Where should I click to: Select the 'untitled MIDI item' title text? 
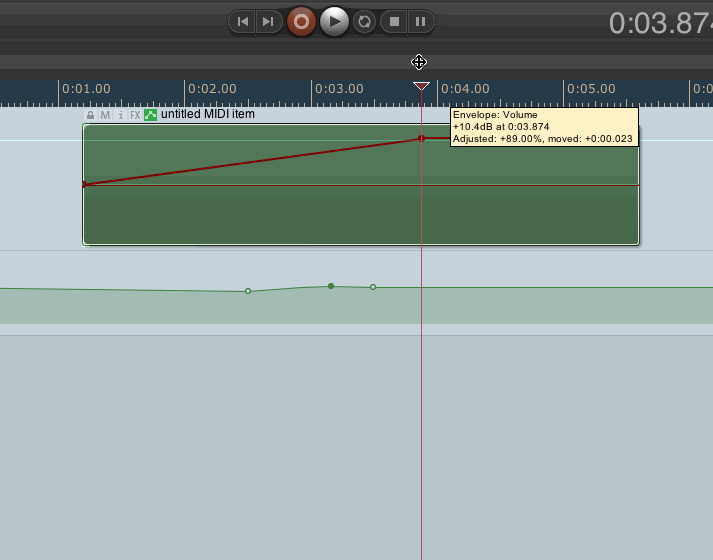208,114
